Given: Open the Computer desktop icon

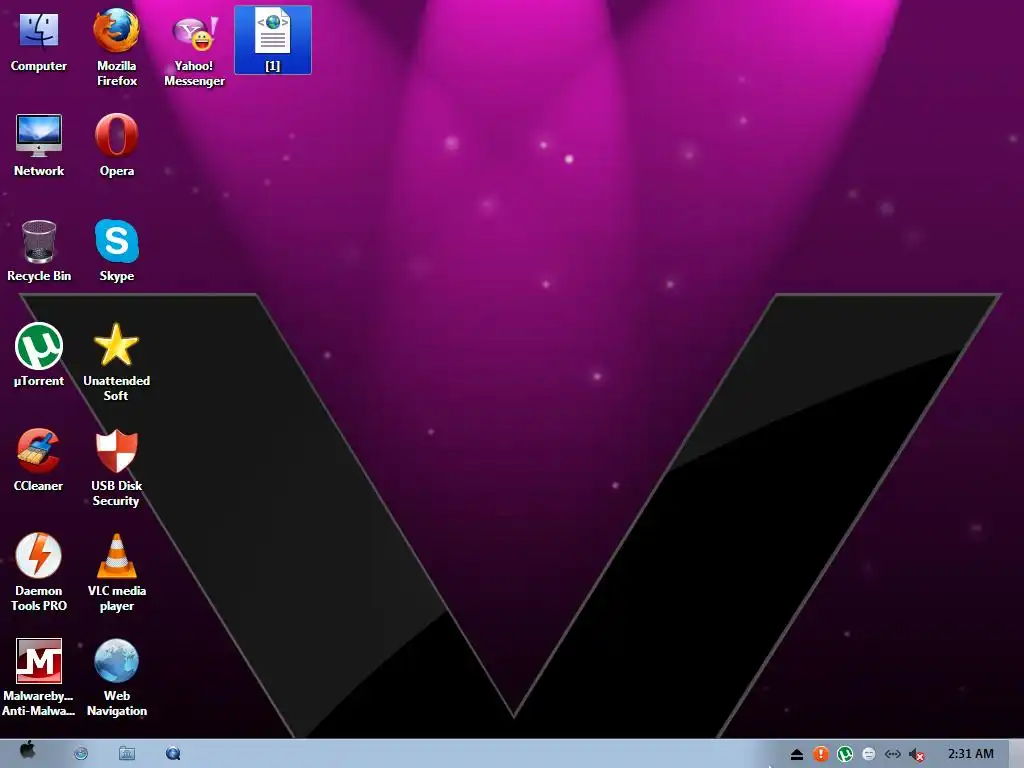Looking at the screenshot, I should tap(39, 40).
